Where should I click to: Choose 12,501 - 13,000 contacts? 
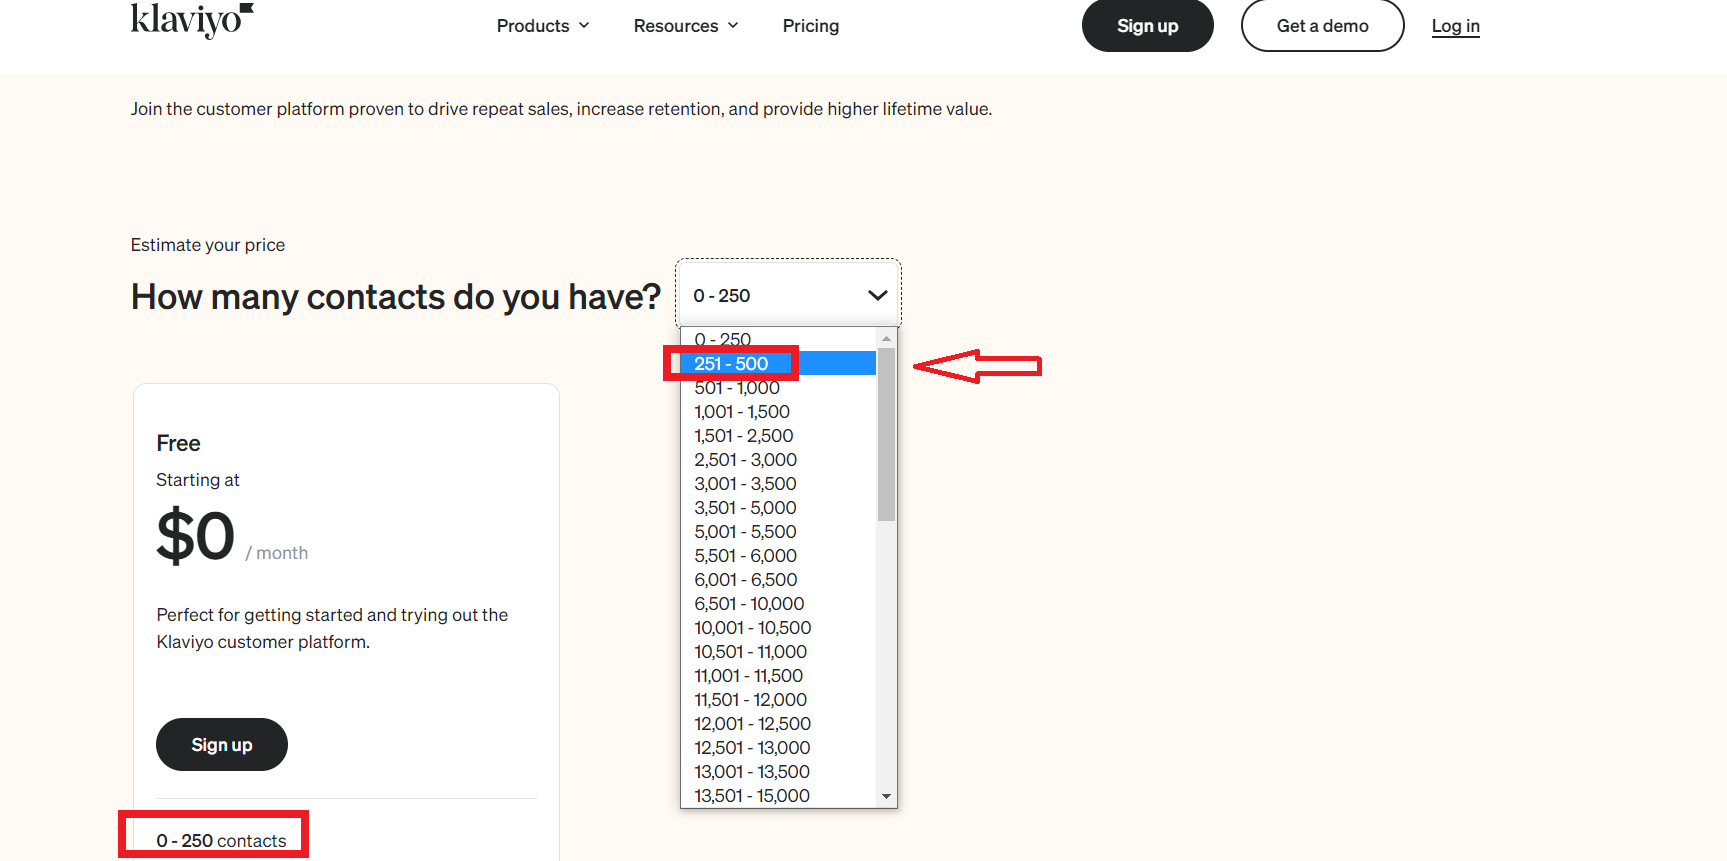(x=778, y=748)
